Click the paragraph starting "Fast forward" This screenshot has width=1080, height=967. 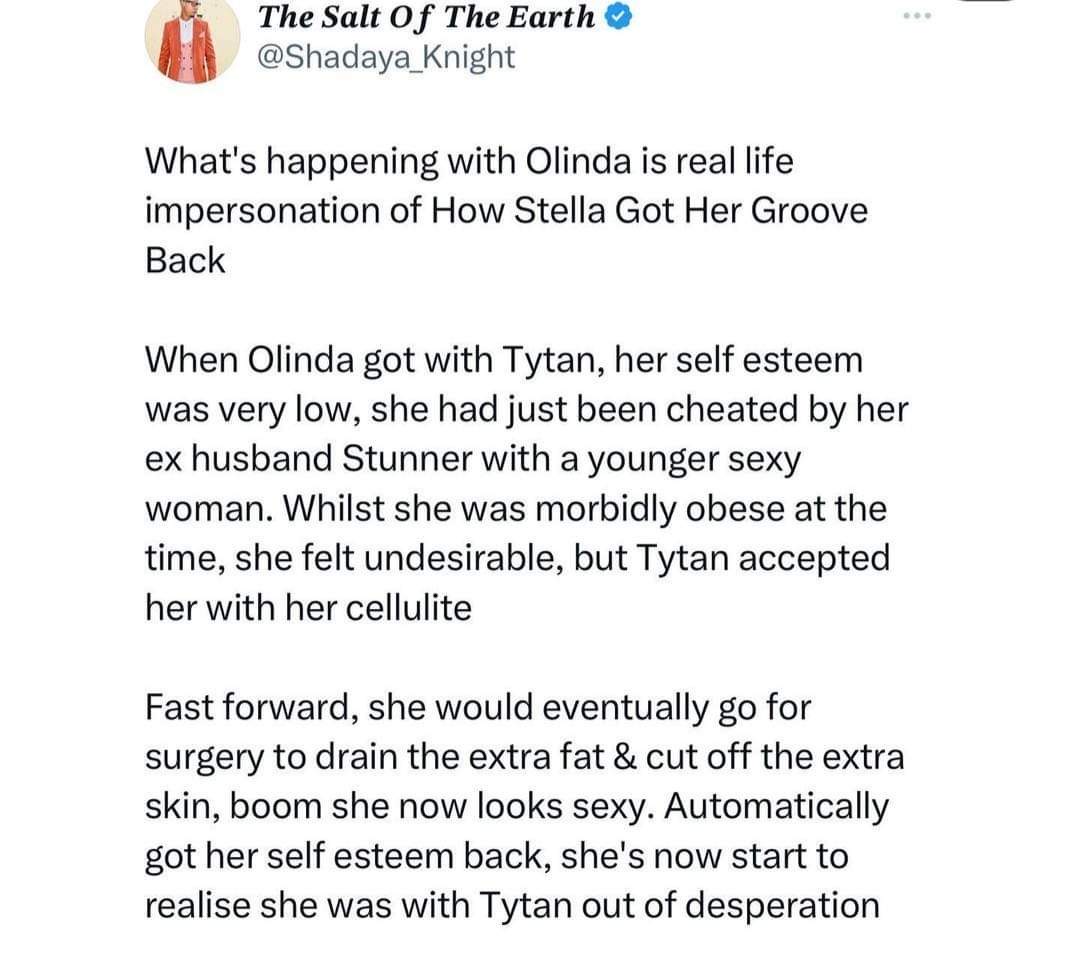tap(524, 806)
